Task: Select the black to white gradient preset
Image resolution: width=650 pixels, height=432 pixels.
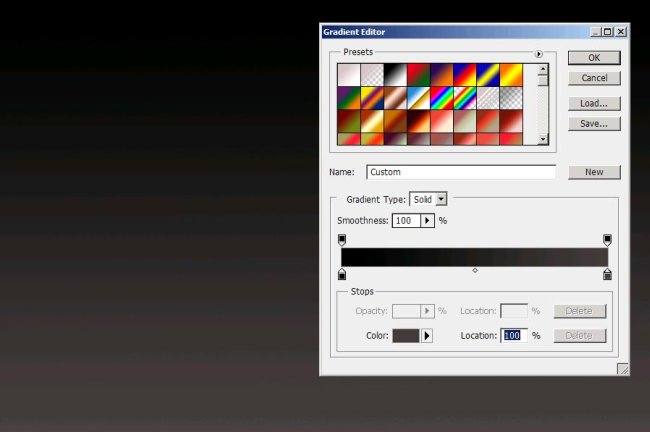Action: coord(395,75)
